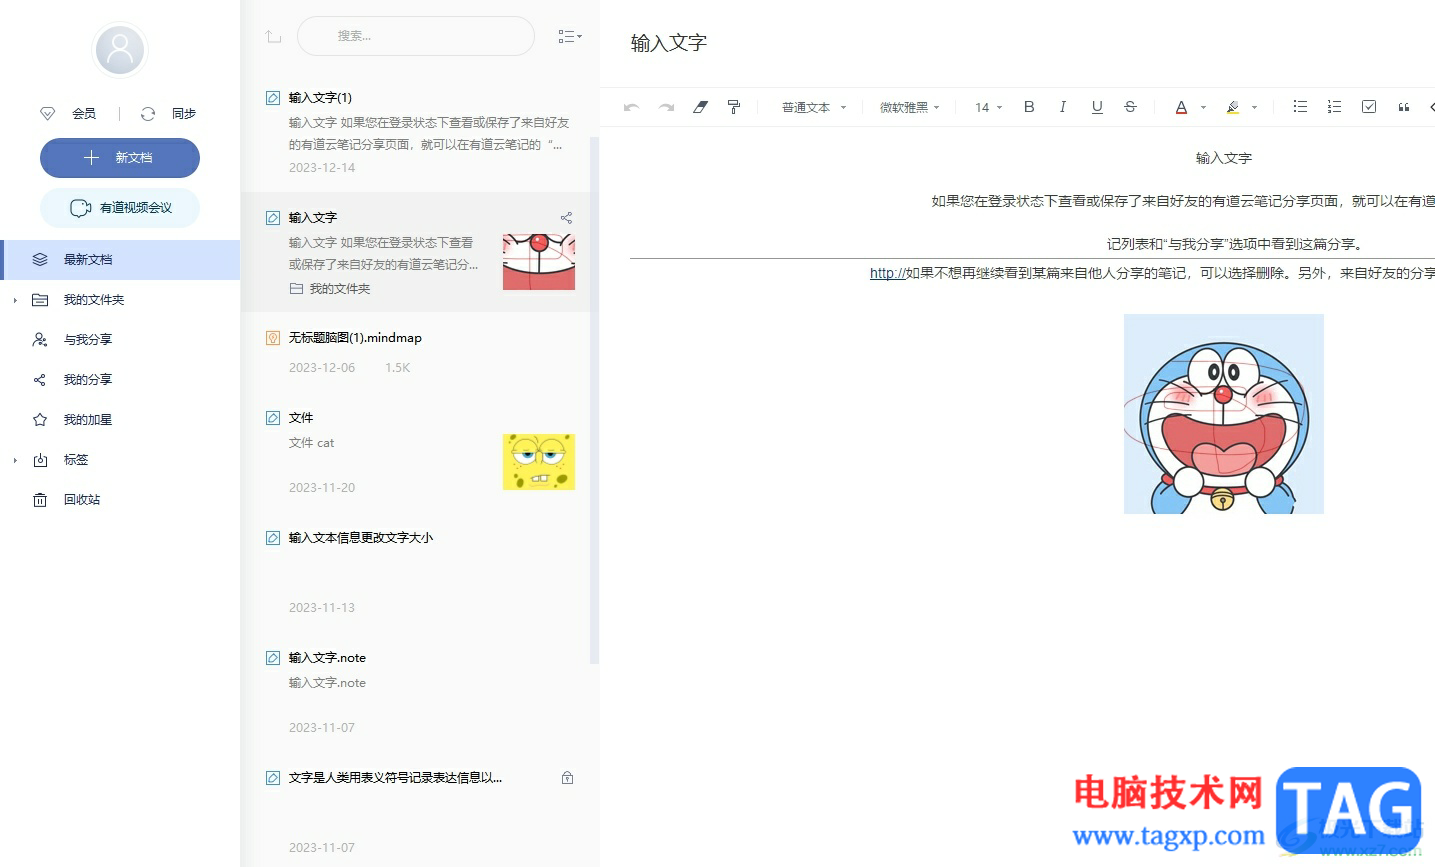
Task: Toggle bold formatting
Action: pyautogui.click(x=1029, y=107)
